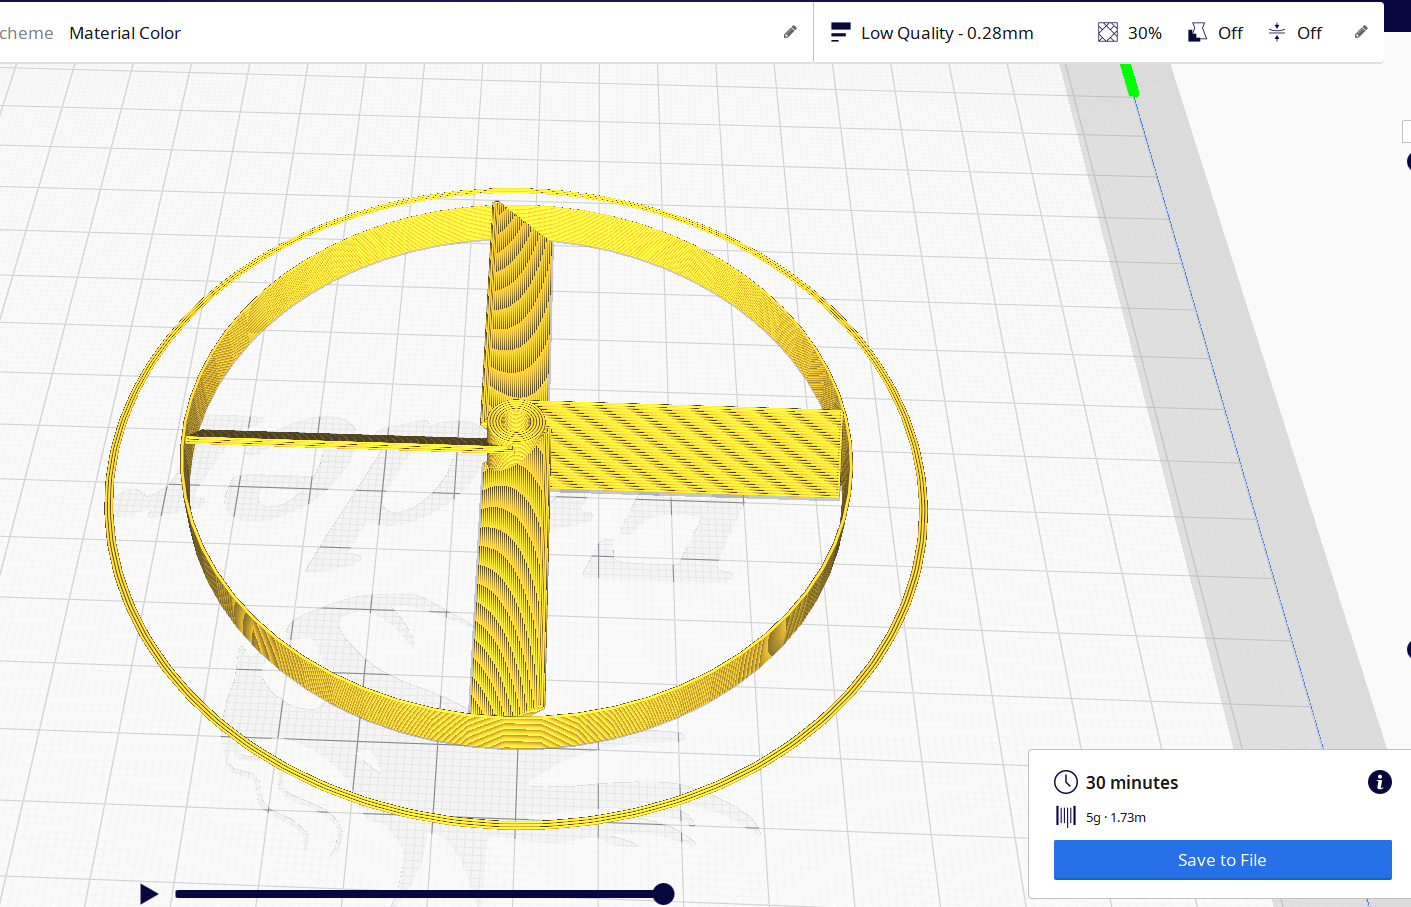This screenshot has height=907, width=1411.
Task: Play the layer simulation
Action: pyautogui.click(x=149, y=894)
